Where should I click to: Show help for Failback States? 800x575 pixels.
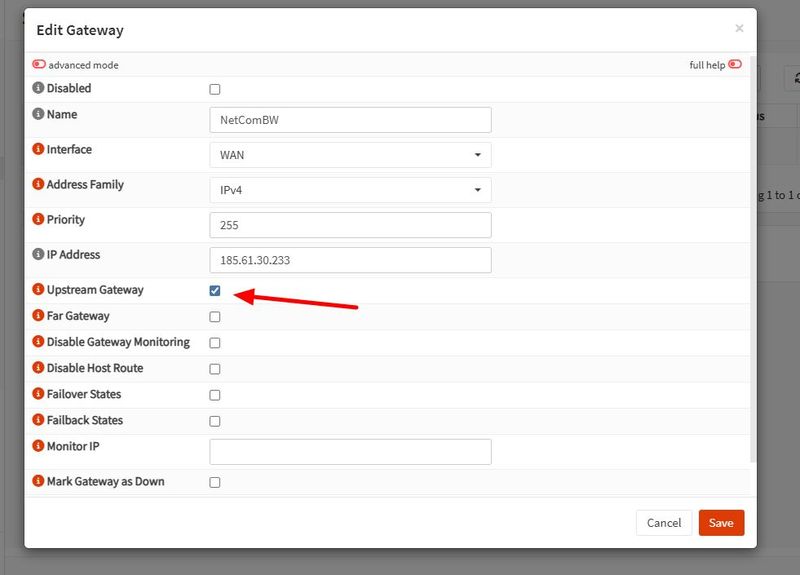pos(38,420)
